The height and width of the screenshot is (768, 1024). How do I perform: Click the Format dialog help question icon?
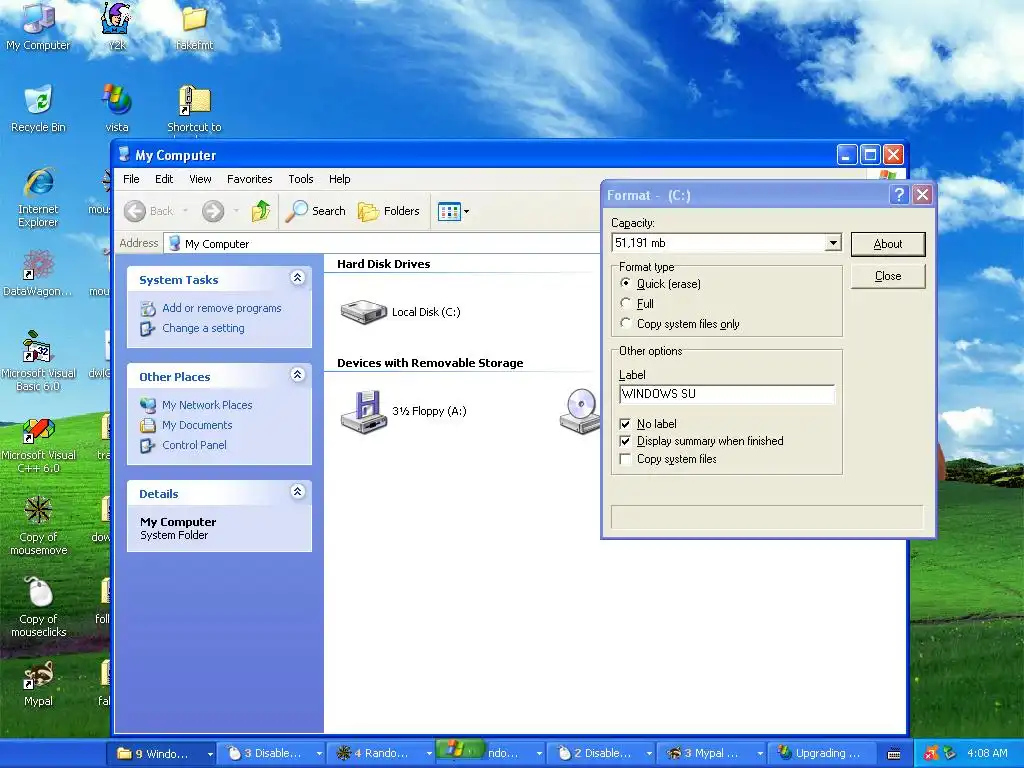(899, 195)
